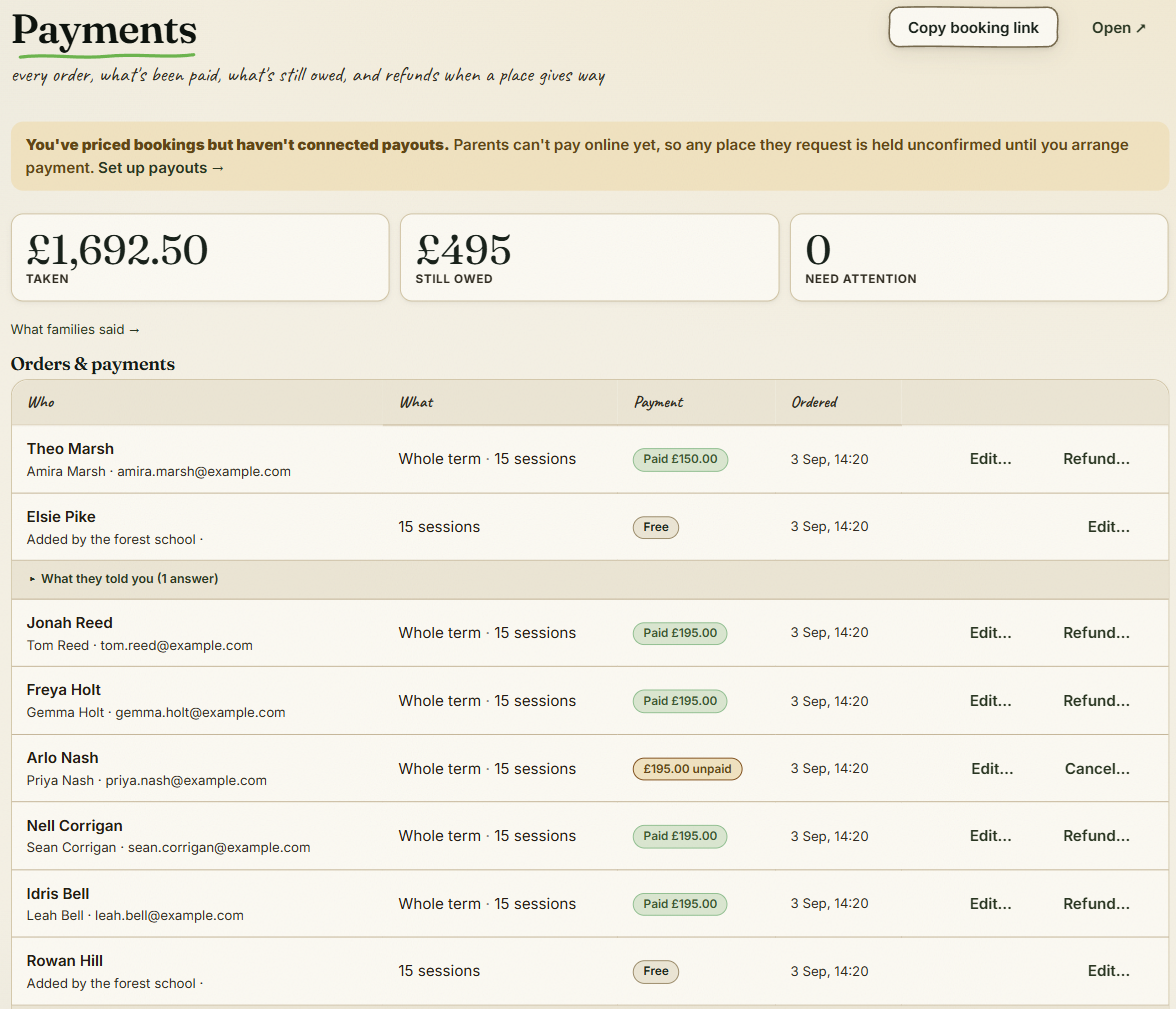Viewport: 1176px width, 1009px height.
Task: Click the name Freya Holt
Action: click(x=64, y=690)
